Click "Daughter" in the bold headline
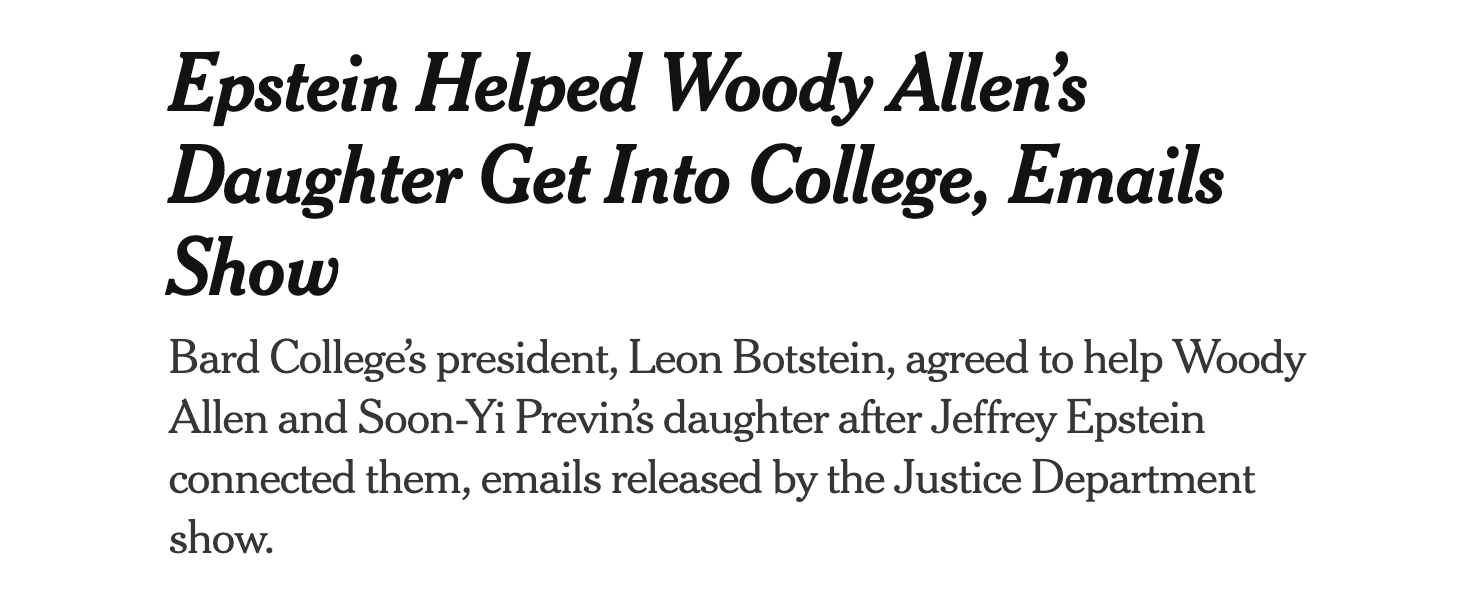The height and width of the screenshot is (606, 1472). [315, 178]
